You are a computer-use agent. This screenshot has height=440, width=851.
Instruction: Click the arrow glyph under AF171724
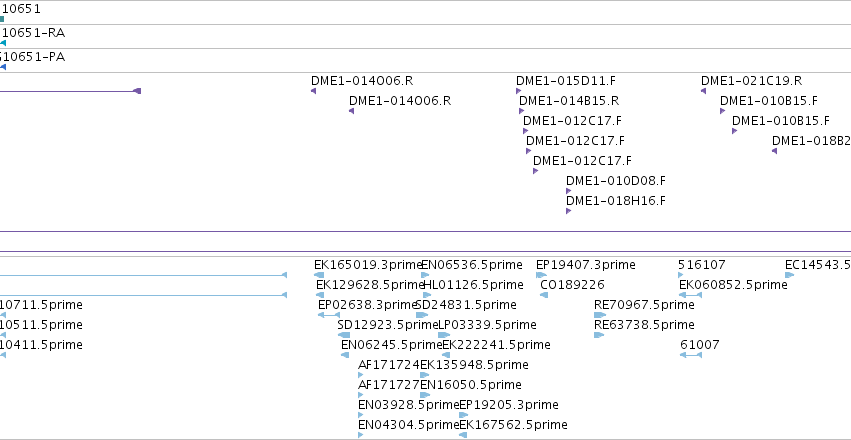[361, 375]
